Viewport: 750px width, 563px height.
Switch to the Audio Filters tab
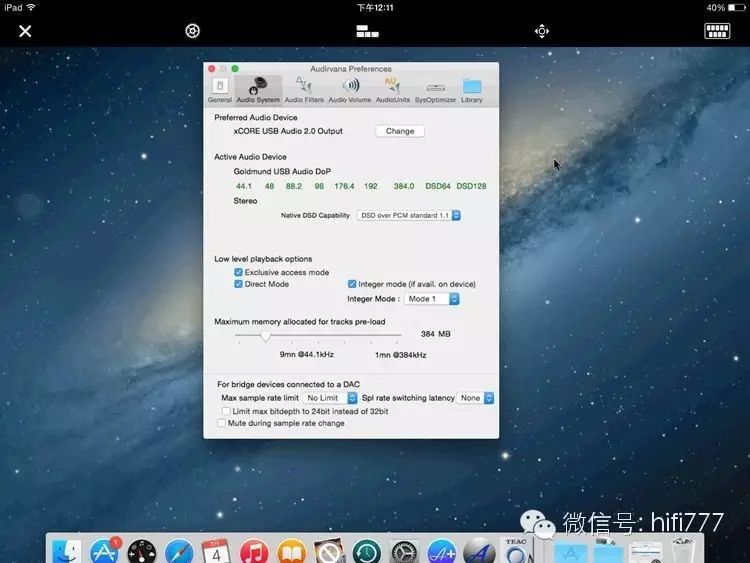(x=304, y=90)
